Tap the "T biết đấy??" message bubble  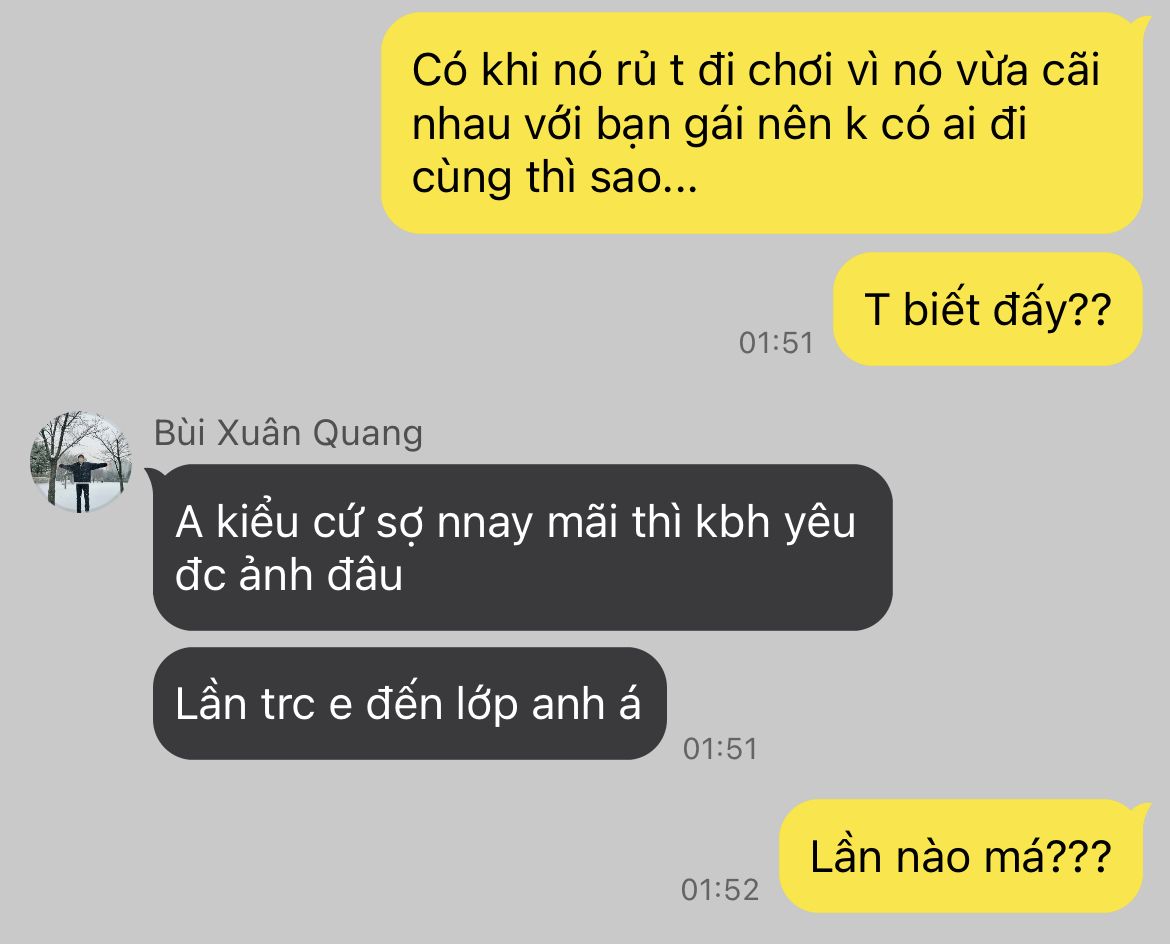(x=987, y=309)
